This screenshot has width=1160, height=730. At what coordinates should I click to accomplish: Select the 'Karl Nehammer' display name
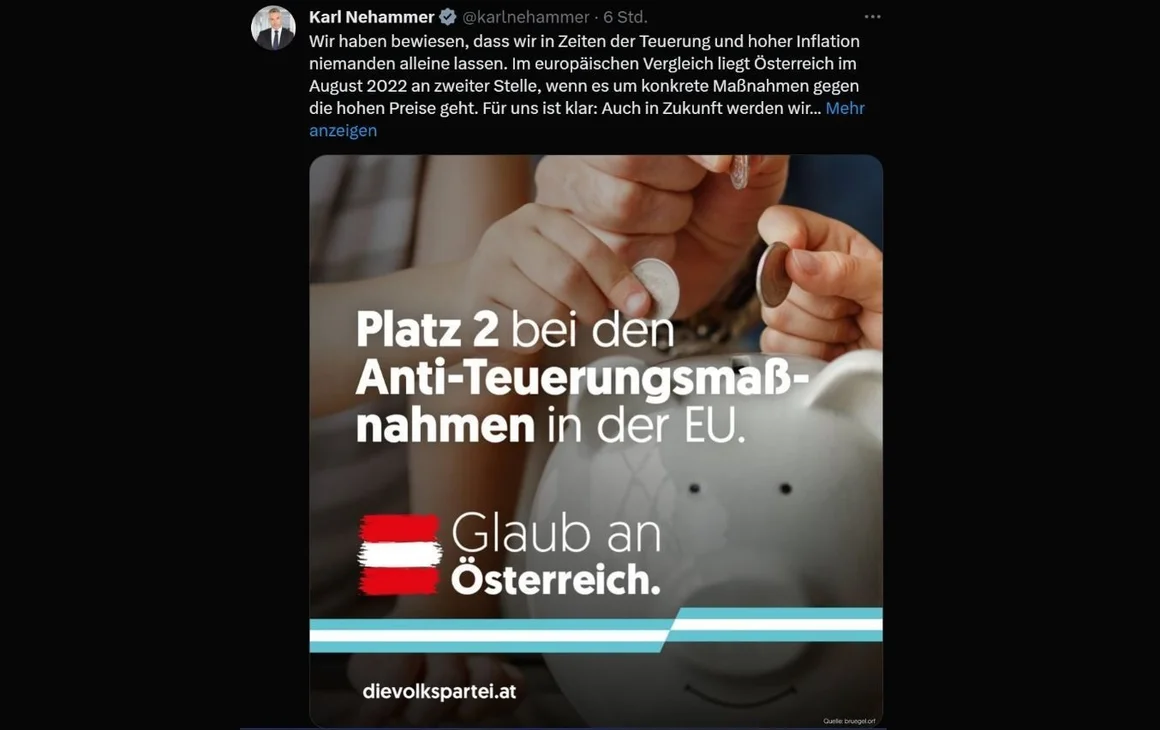tap(371, 16)
